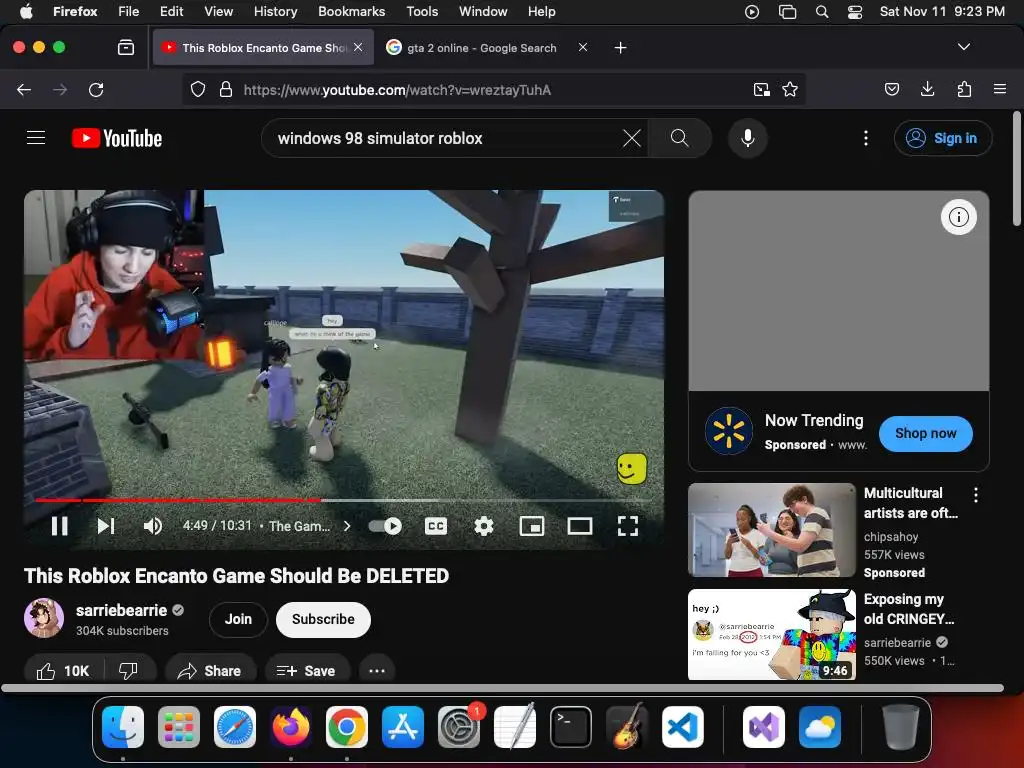Image resolution: width=1024 pixels, height=768 pixels.
Task: Toggle the autoplay switch
Action: [x=385, y=526]
